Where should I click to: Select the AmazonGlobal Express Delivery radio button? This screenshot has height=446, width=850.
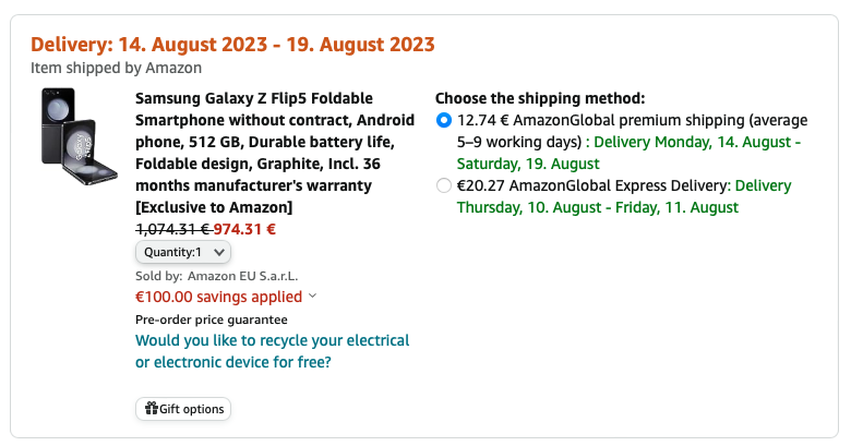pos(444,186)
